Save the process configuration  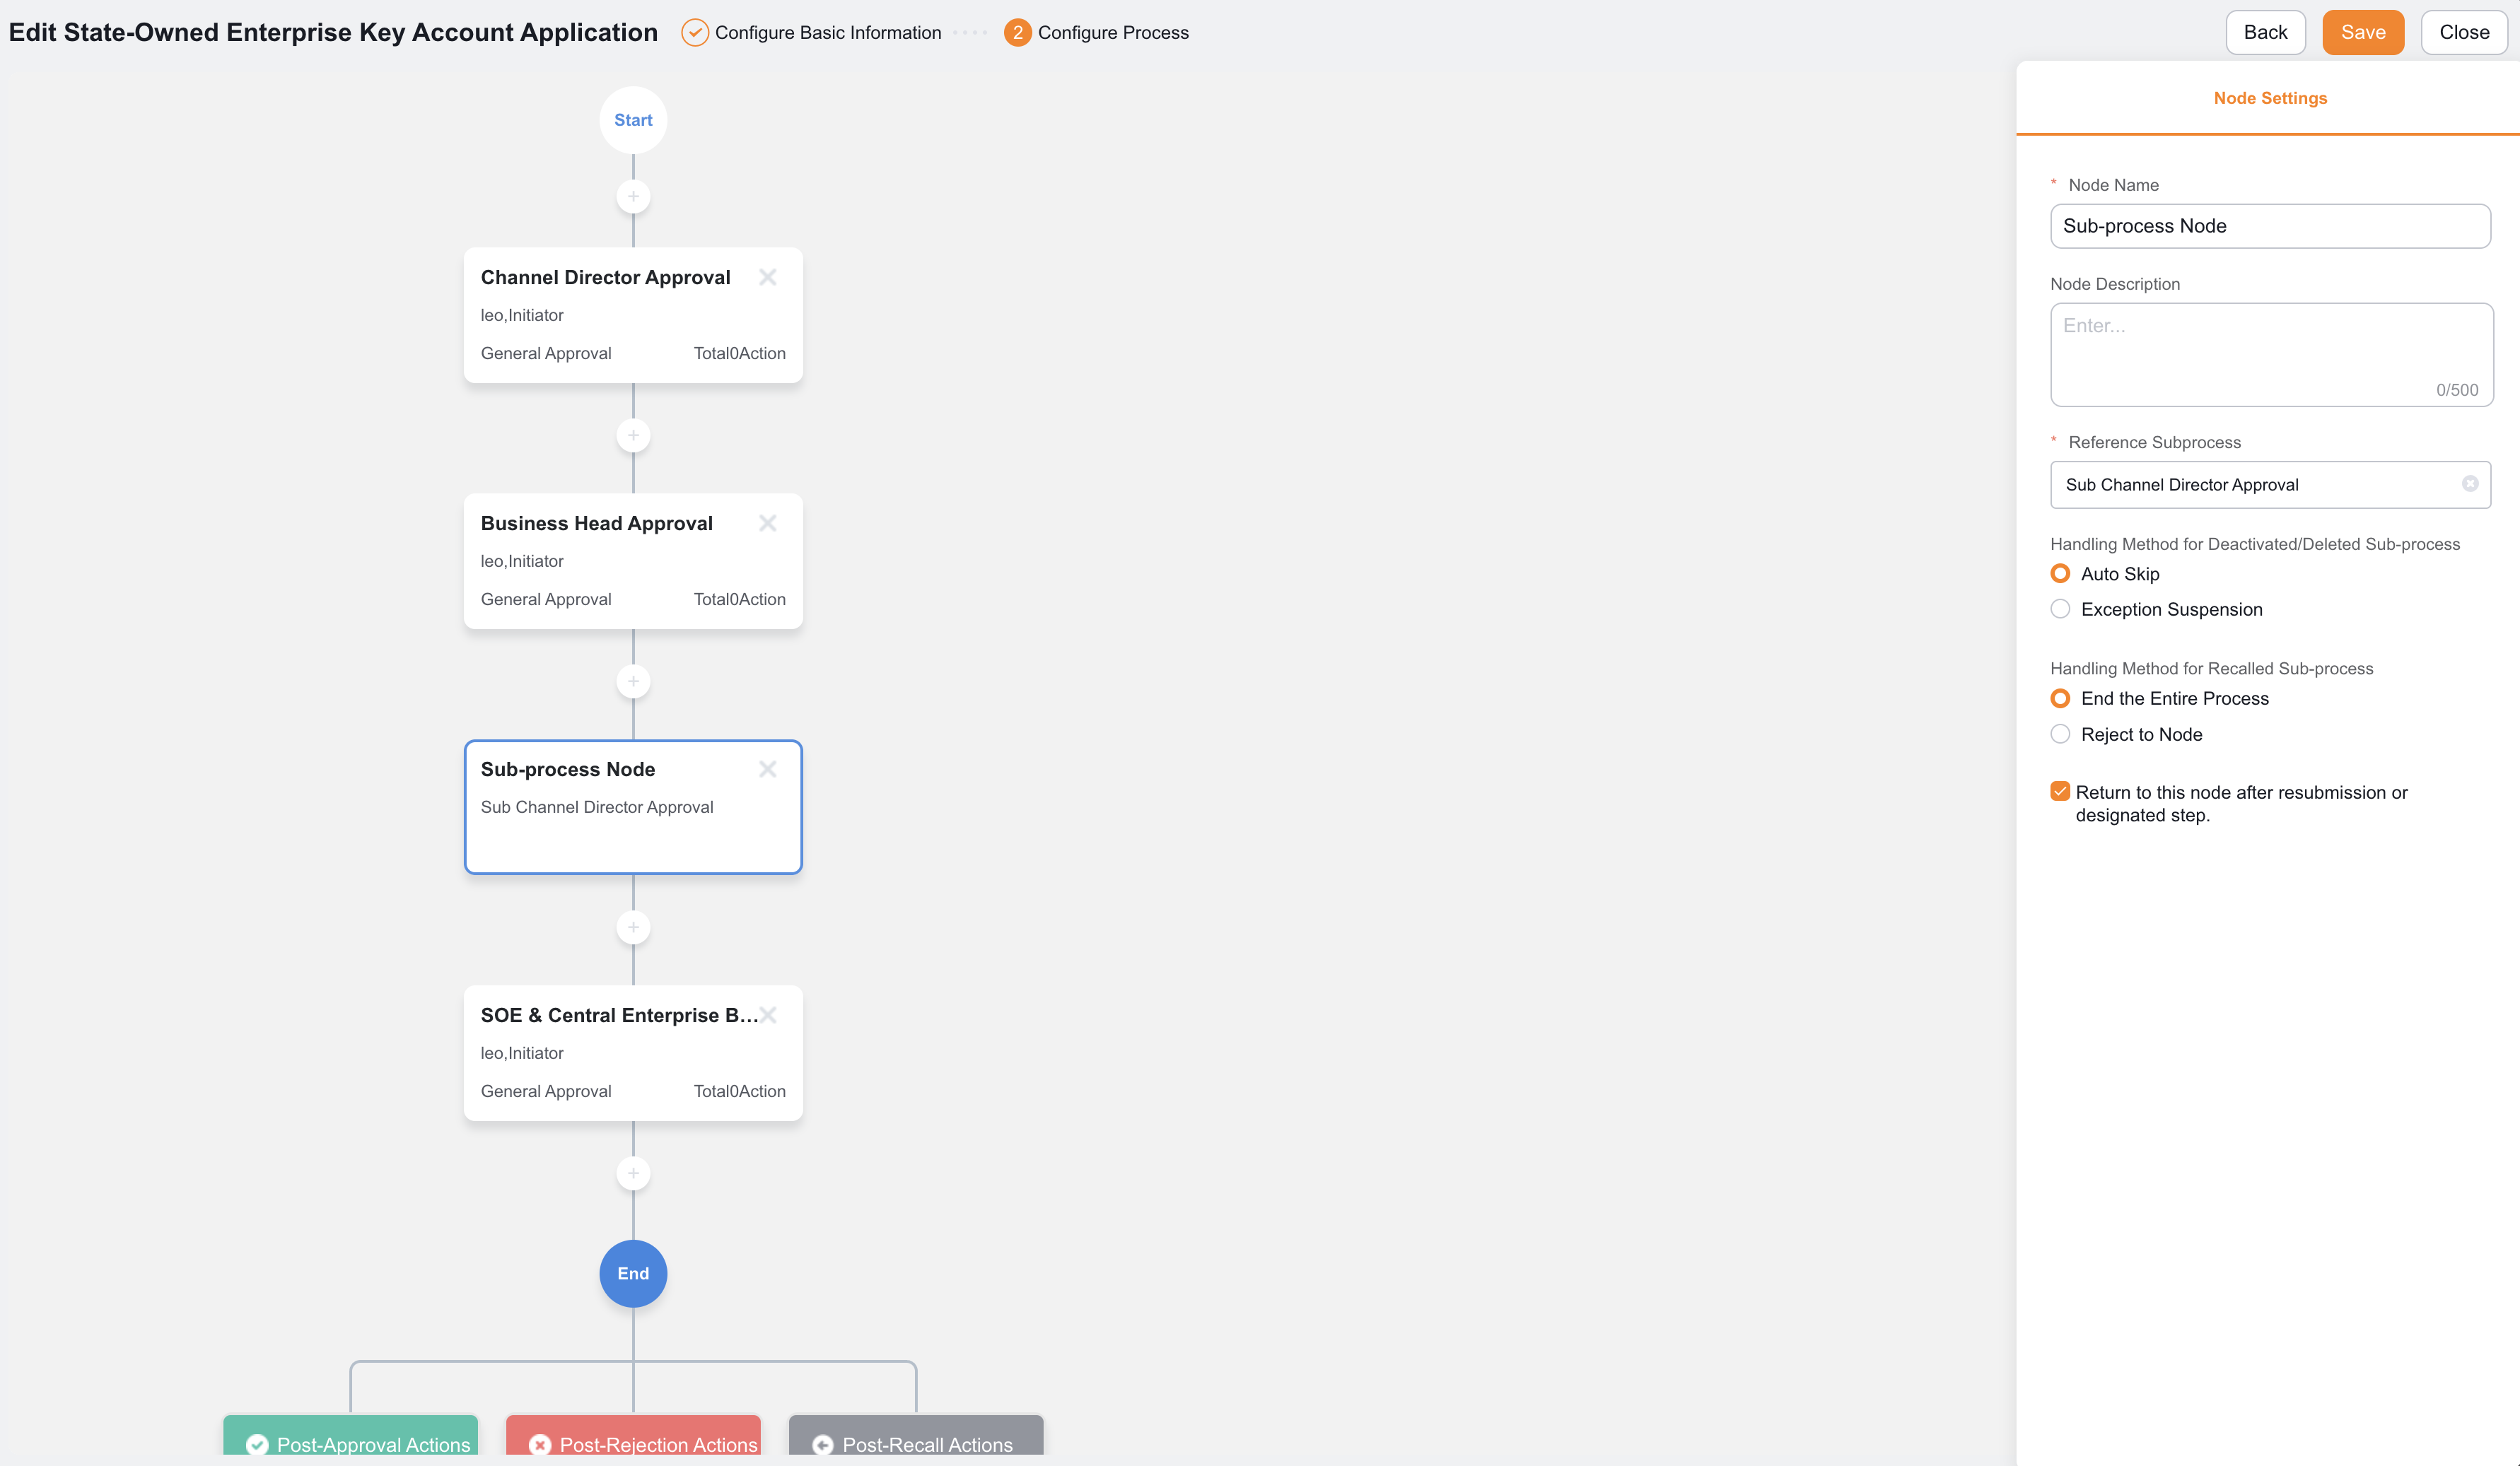(2363, 32)
